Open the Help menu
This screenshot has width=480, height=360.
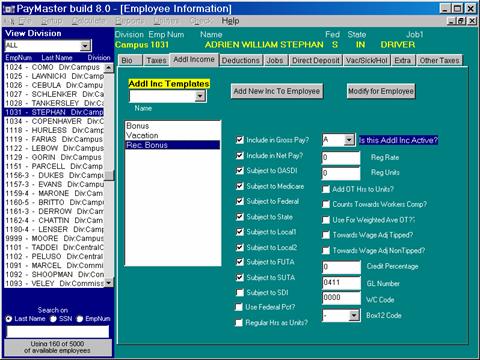[x=230, y=21]
